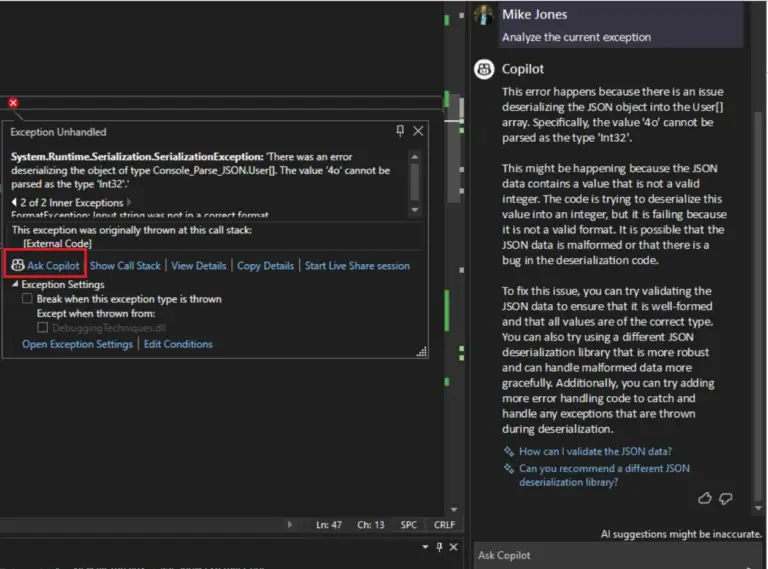
Task: Close the bottom tool panel
Action: (x=454, y=546)
